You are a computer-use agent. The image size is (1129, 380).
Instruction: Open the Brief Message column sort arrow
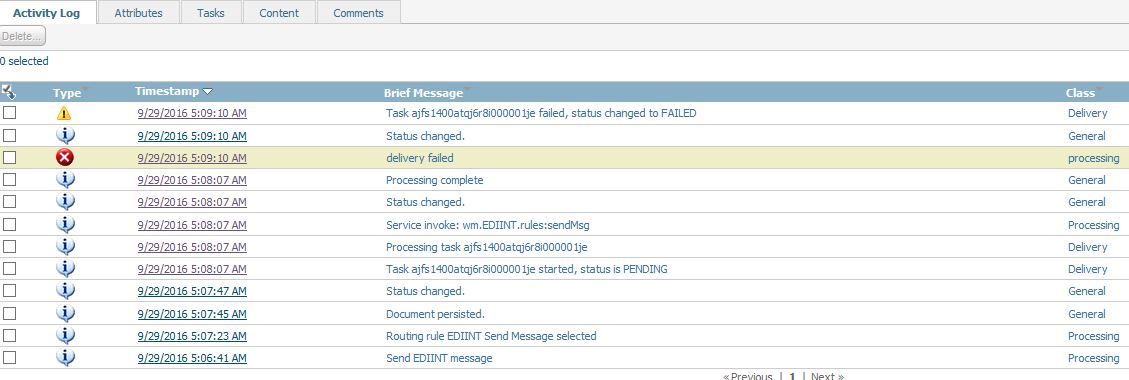467,91
